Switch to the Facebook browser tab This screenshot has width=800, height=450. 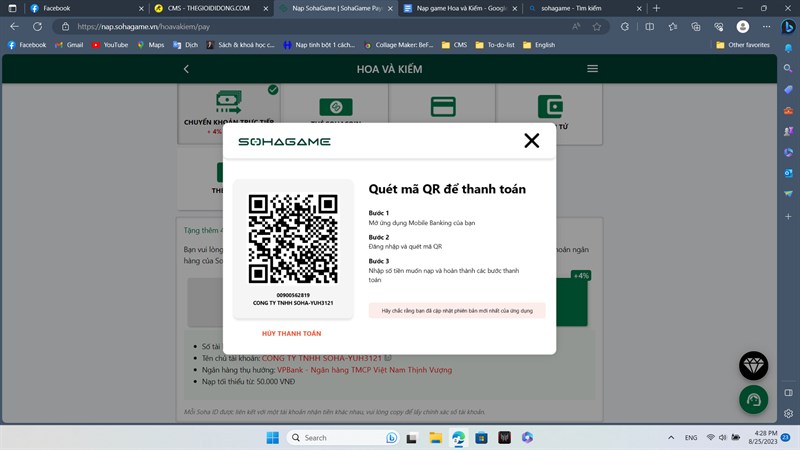point(86,8)
